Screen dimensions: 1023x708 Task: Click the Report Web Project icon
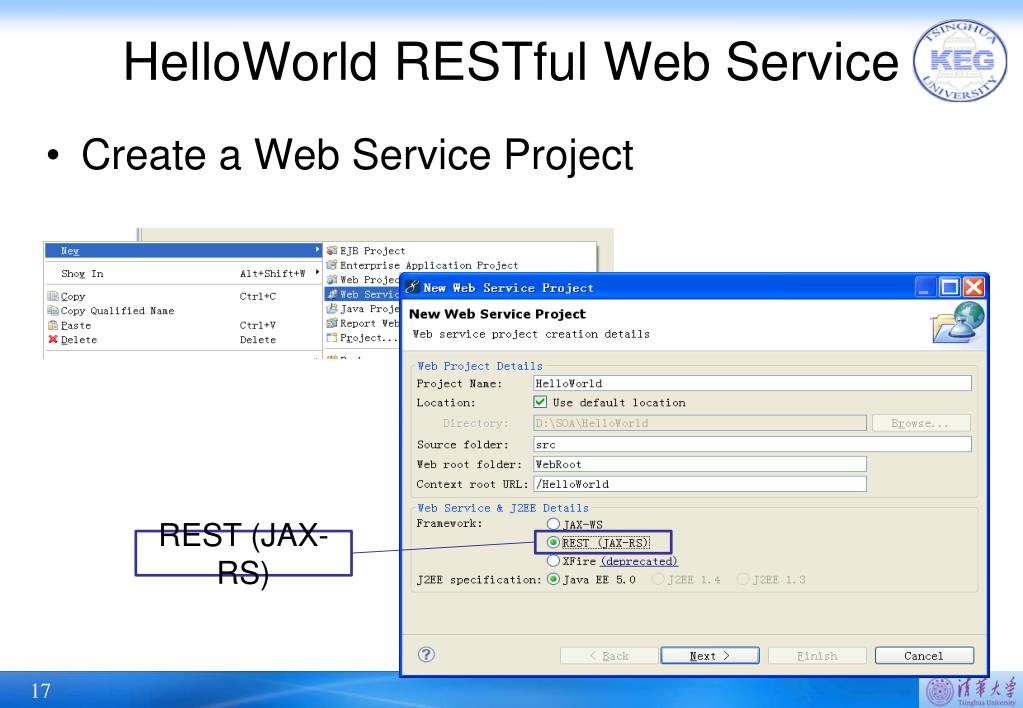pyautogui.click(x=332, y=323)
